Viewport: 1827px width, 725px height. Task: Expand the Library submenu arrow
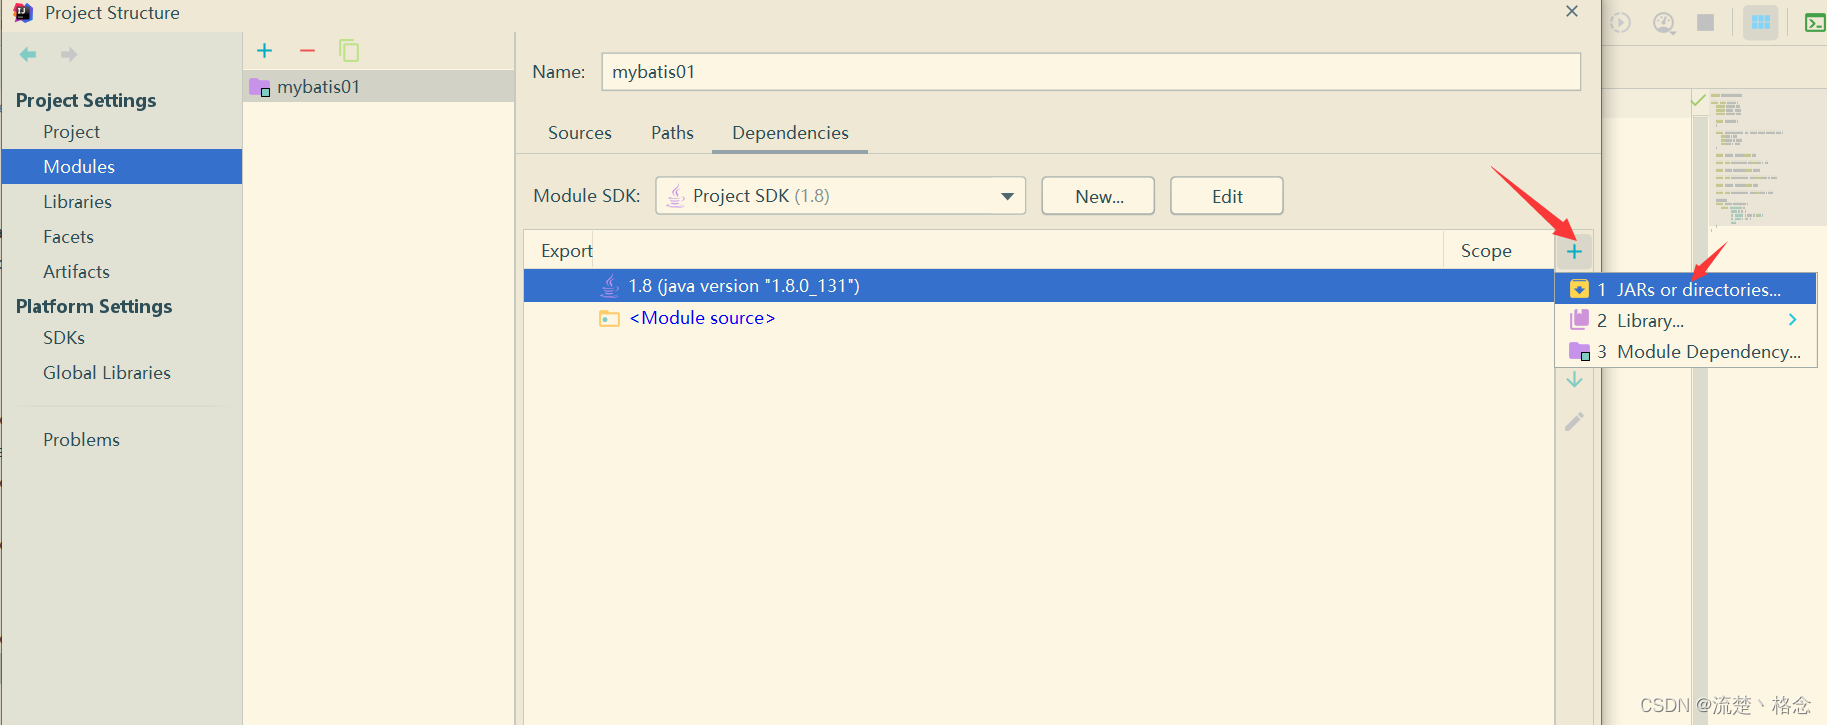coord(1792,320)
